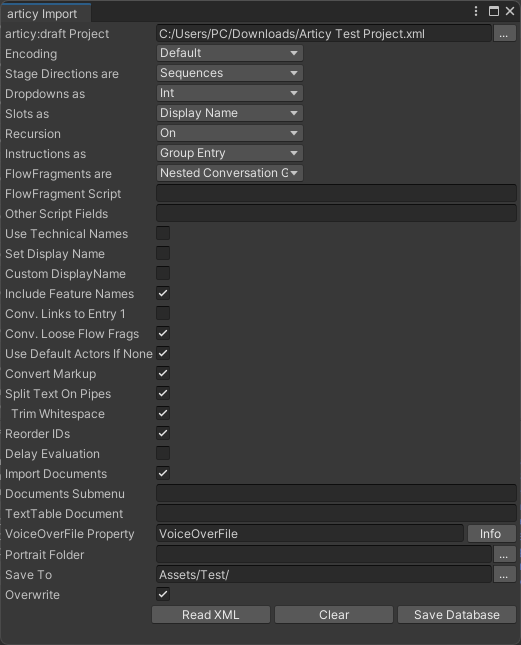Browse for the articy:draft project file
The height and width of the screenshot is (645, 521).
tap(504, 34)
